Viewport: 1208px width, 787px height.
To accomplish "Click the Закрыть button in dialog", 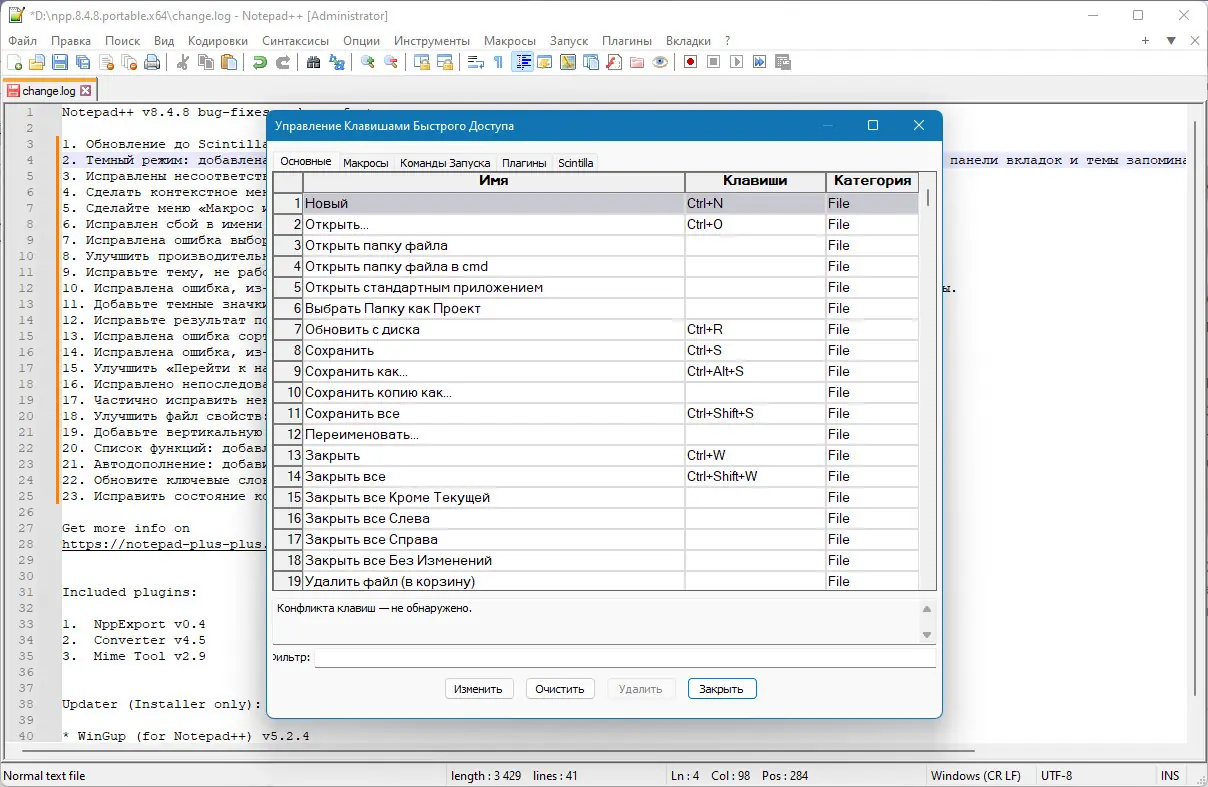I will (722, 689).
